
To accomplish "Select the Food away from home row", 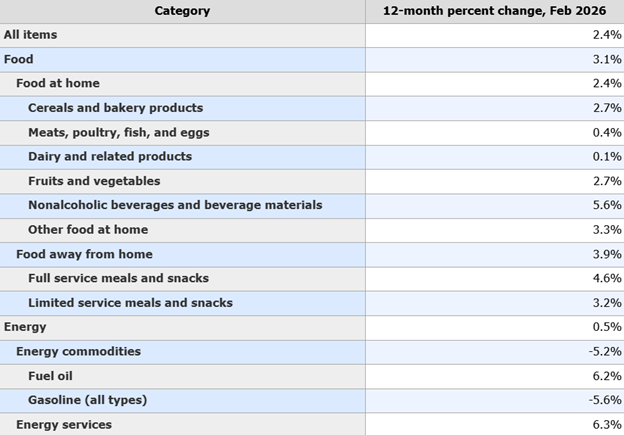I will 312,255.
